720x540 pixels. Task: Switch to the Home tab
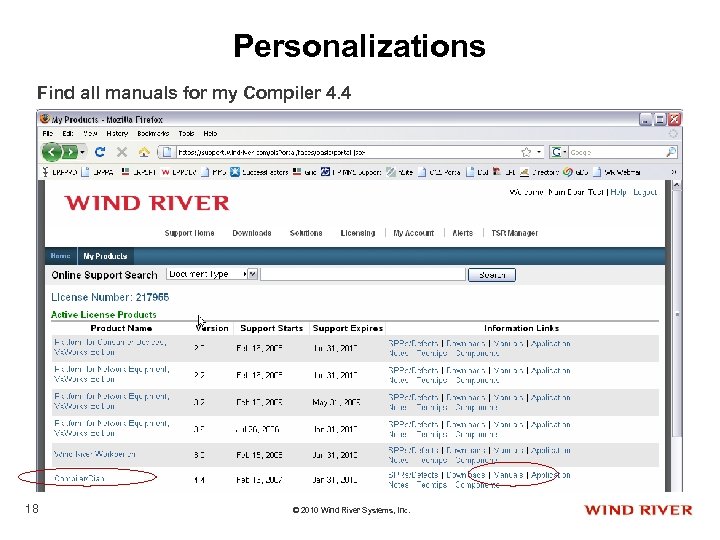point(61,256)
